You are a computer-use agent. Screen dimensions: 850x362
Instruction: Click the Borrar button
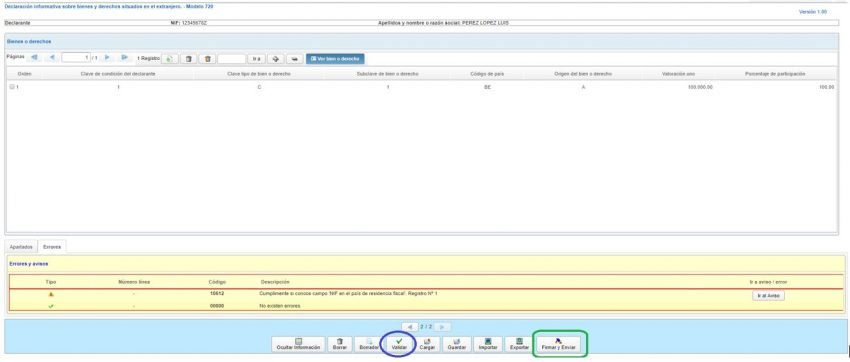pyautogui.click(x=340, y=344)
